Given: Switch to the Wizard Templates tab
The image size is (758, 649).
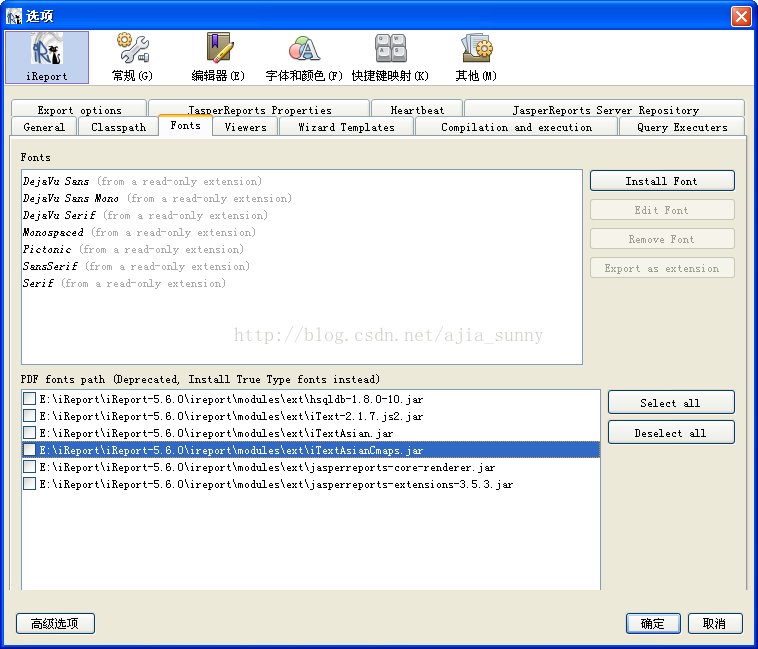Looking at the screenshot, I should (346, 127).
